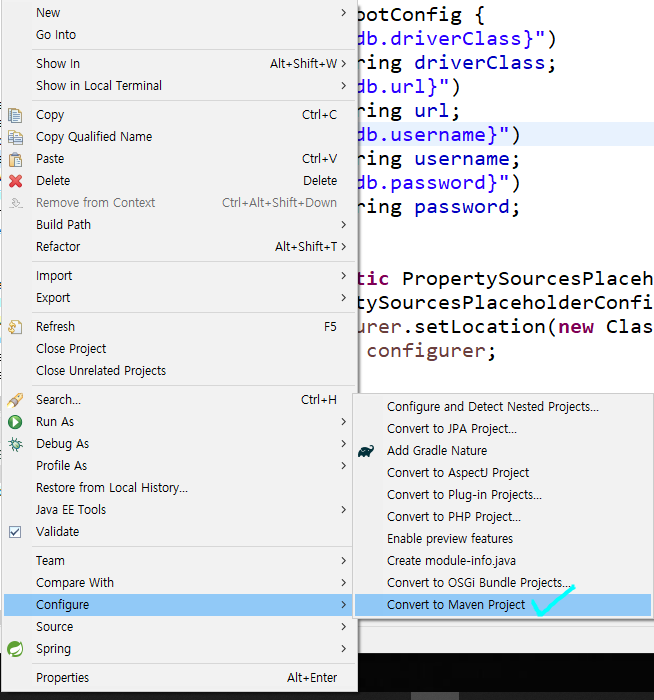654x700 pixels.
Task: Click 'url;' field name in editor
Action: click(437, 111)
